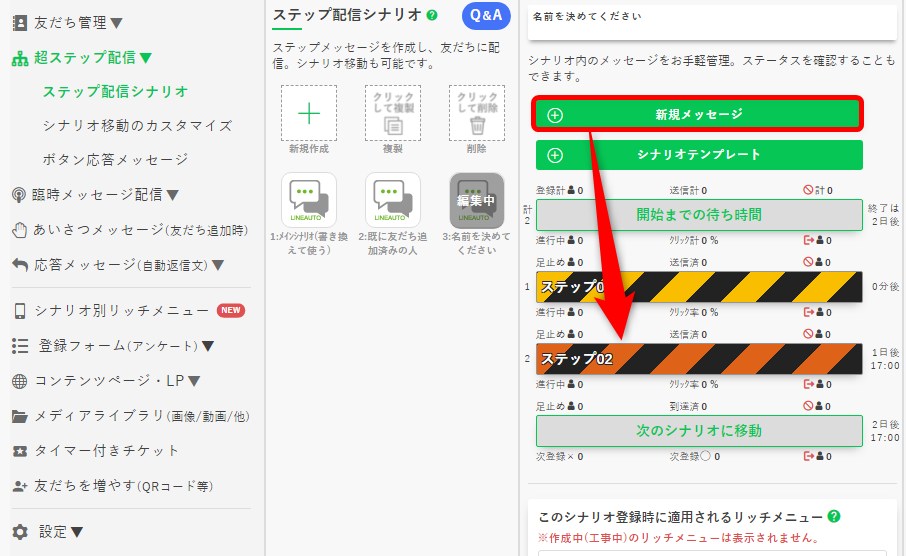
Task: Select scenario 1:メインシナリオ(書き換えて使う)
Action: coord(309,200)
